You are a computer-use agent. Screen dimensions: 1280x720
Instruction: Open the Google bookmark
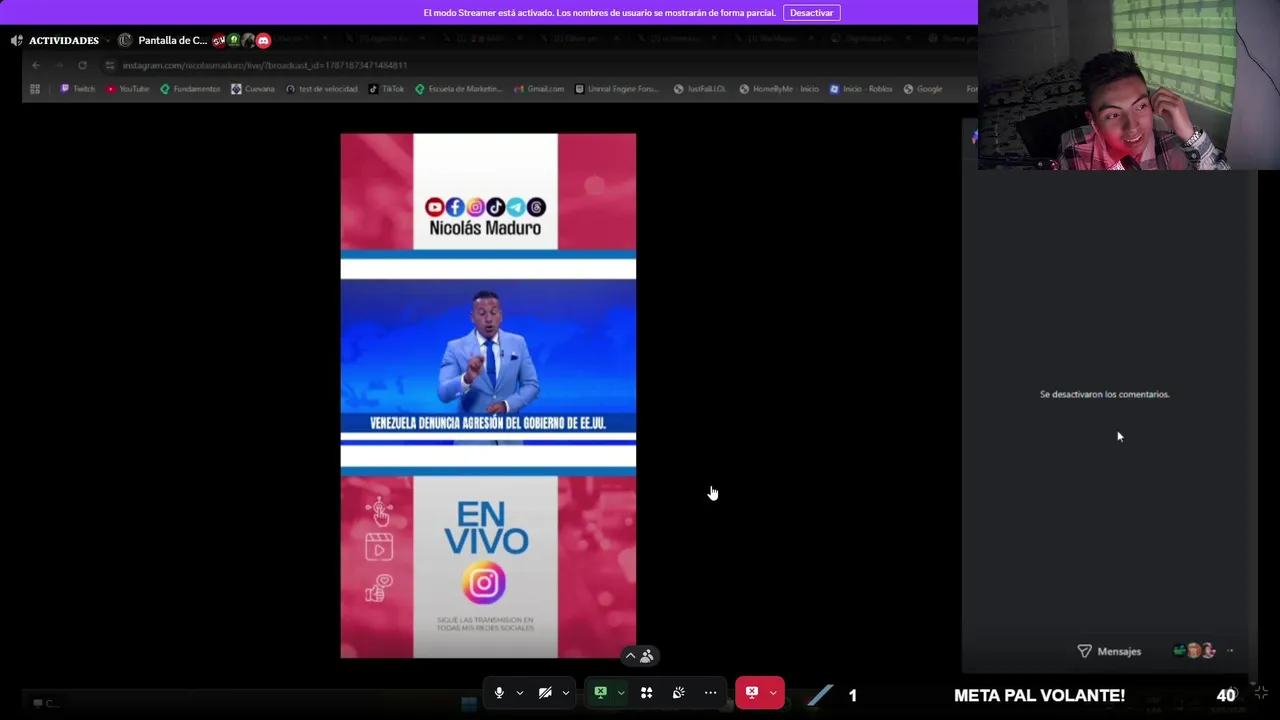tap(923, 89)
